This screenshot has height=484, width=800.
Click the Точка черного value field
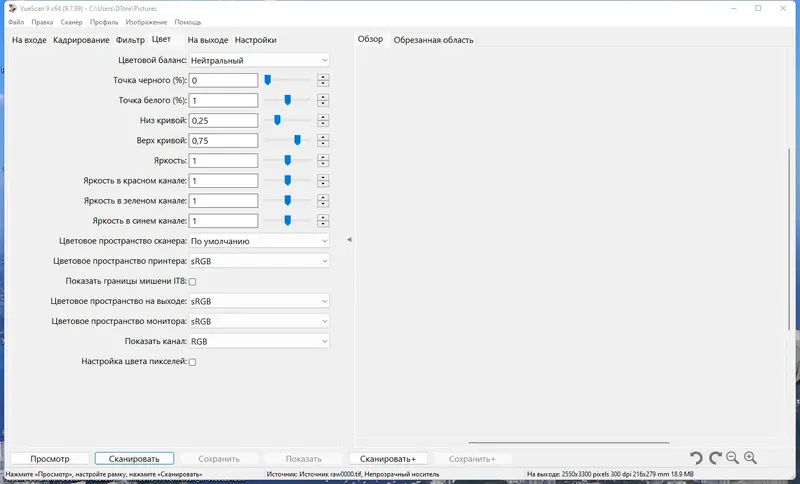[223, 80]
